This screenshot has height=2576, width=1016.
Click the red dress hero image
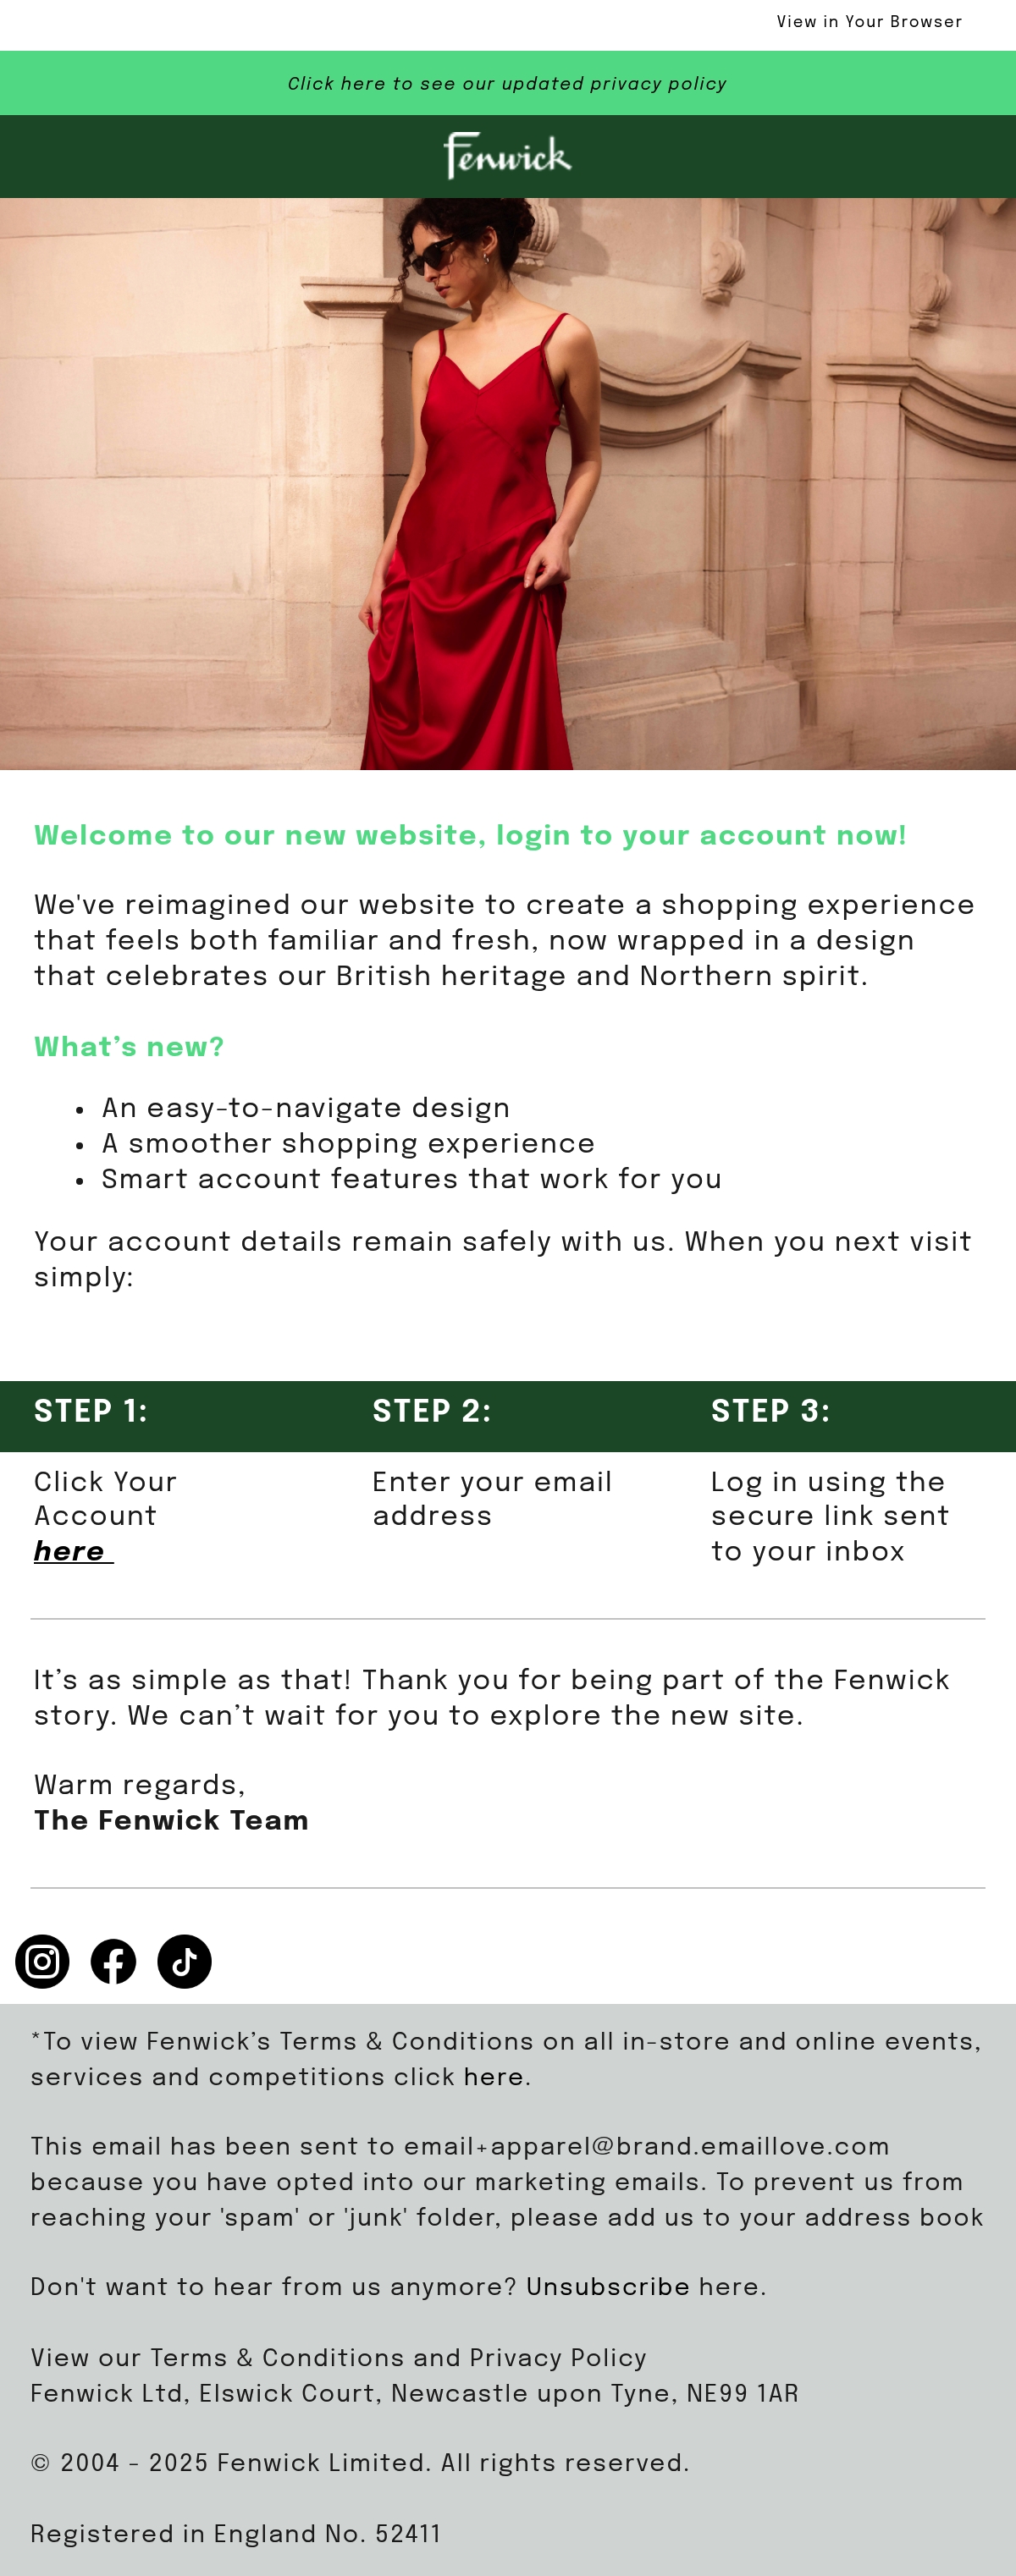508,484
